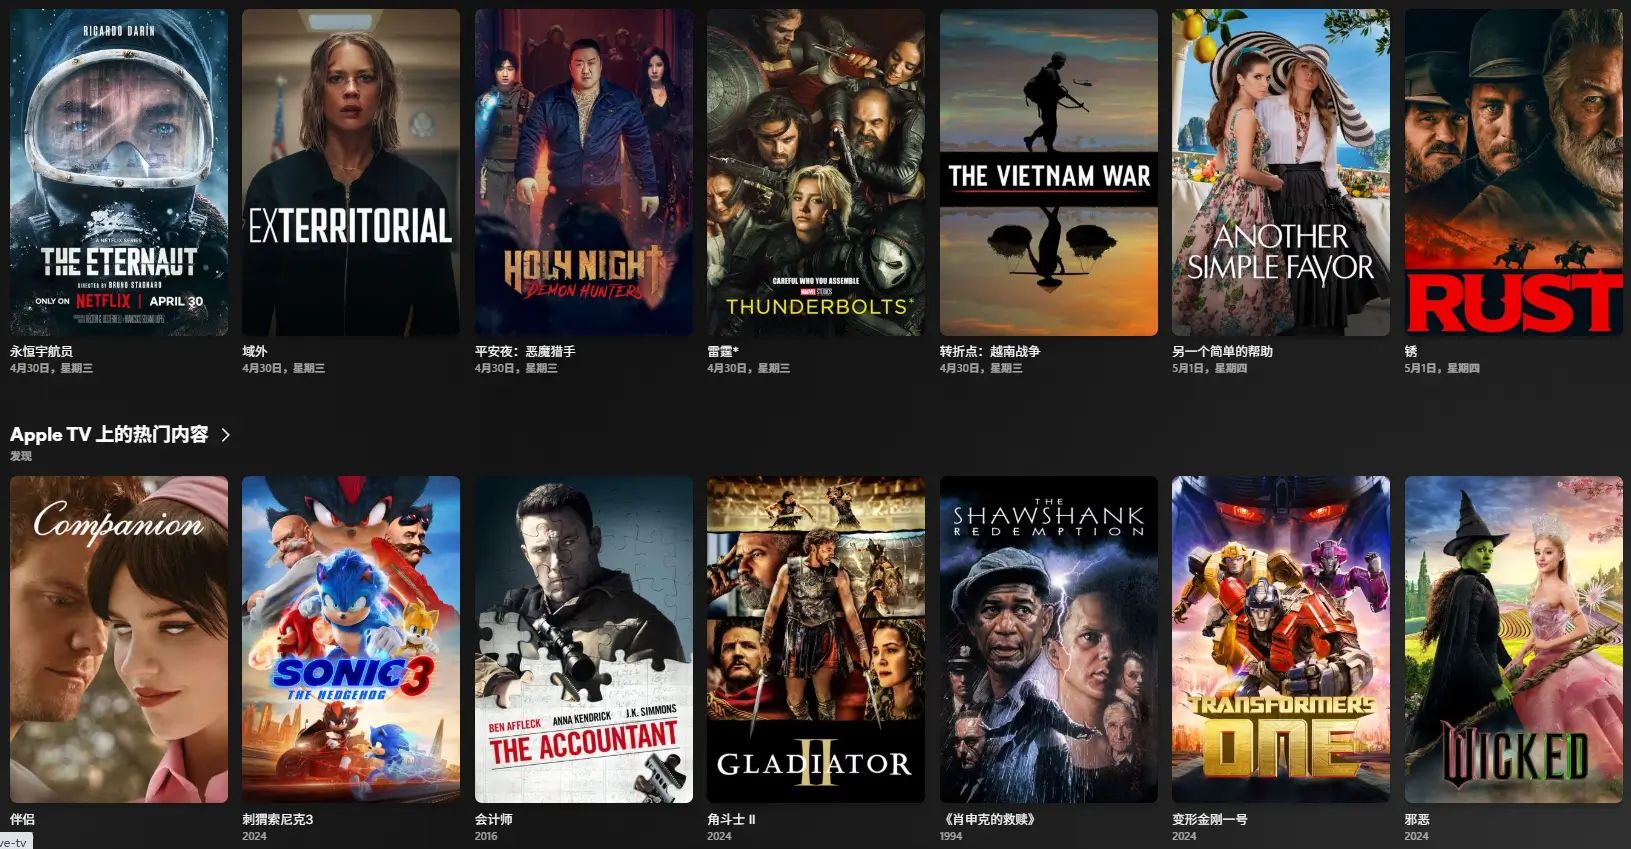Screen dimensions: 1631x849
Task: Click the 变形金刚一号 title link
Action: tap(1210, 819)
